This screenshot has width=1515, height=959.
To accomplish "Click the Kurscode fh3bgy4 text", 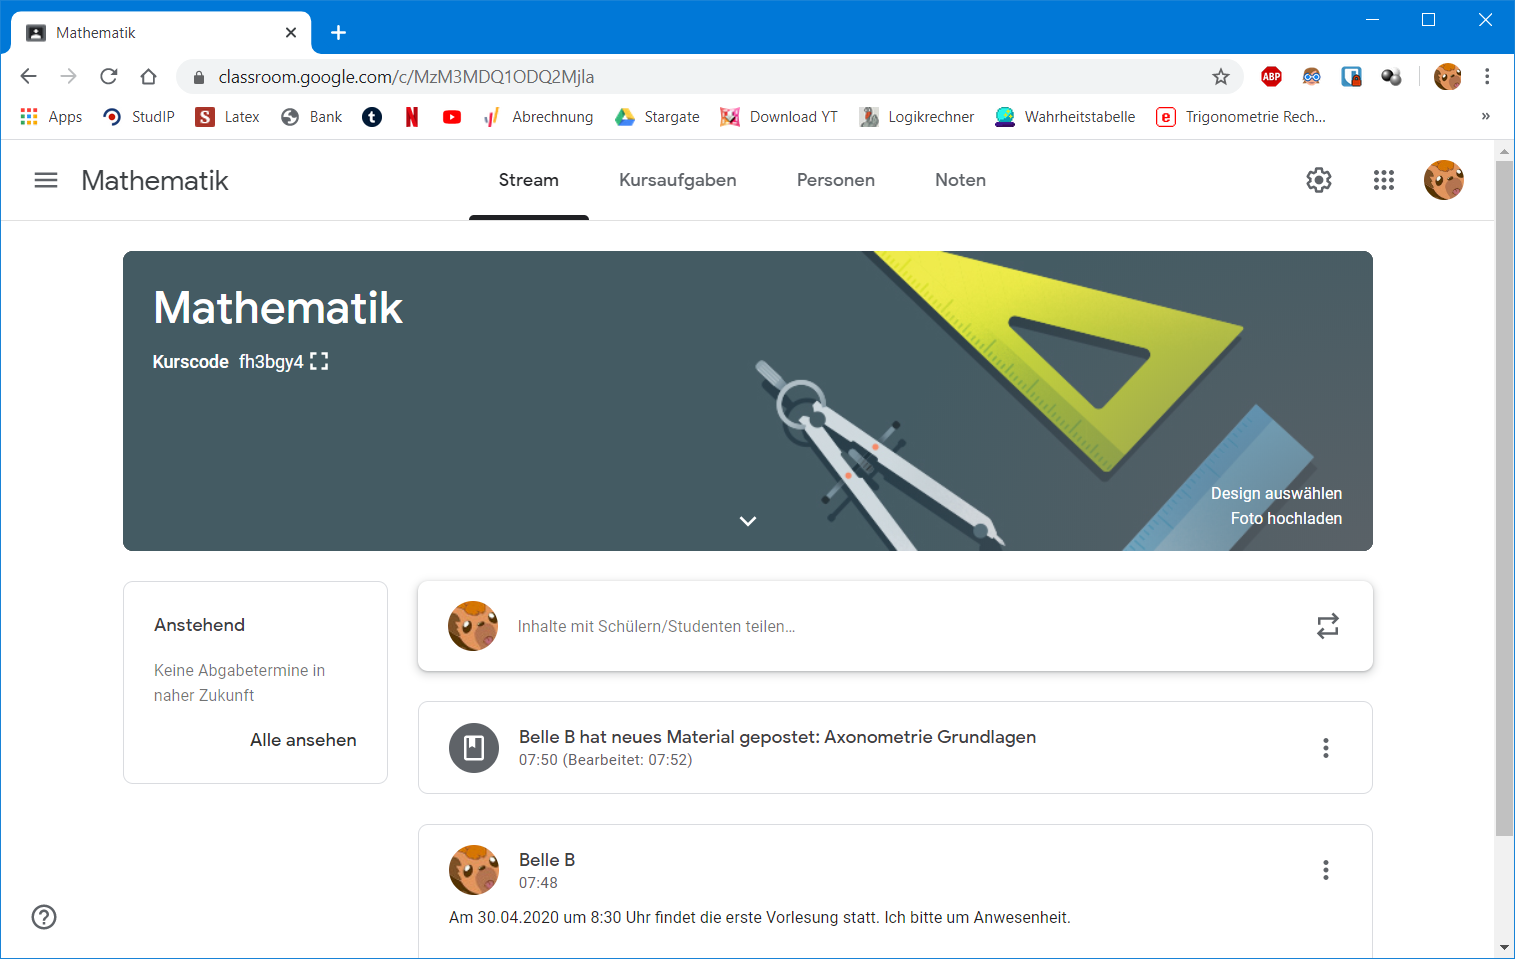I will tap(271, 361).
